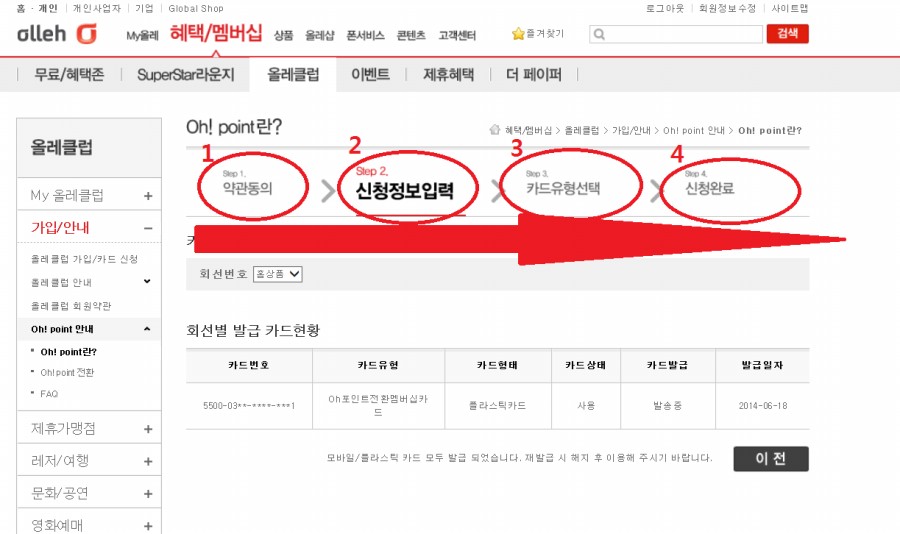Image resolution: width=900 pixels, height=534 pixels.
Task: Switch to the 이벤트 tab
Action: (x=370, y=75)
